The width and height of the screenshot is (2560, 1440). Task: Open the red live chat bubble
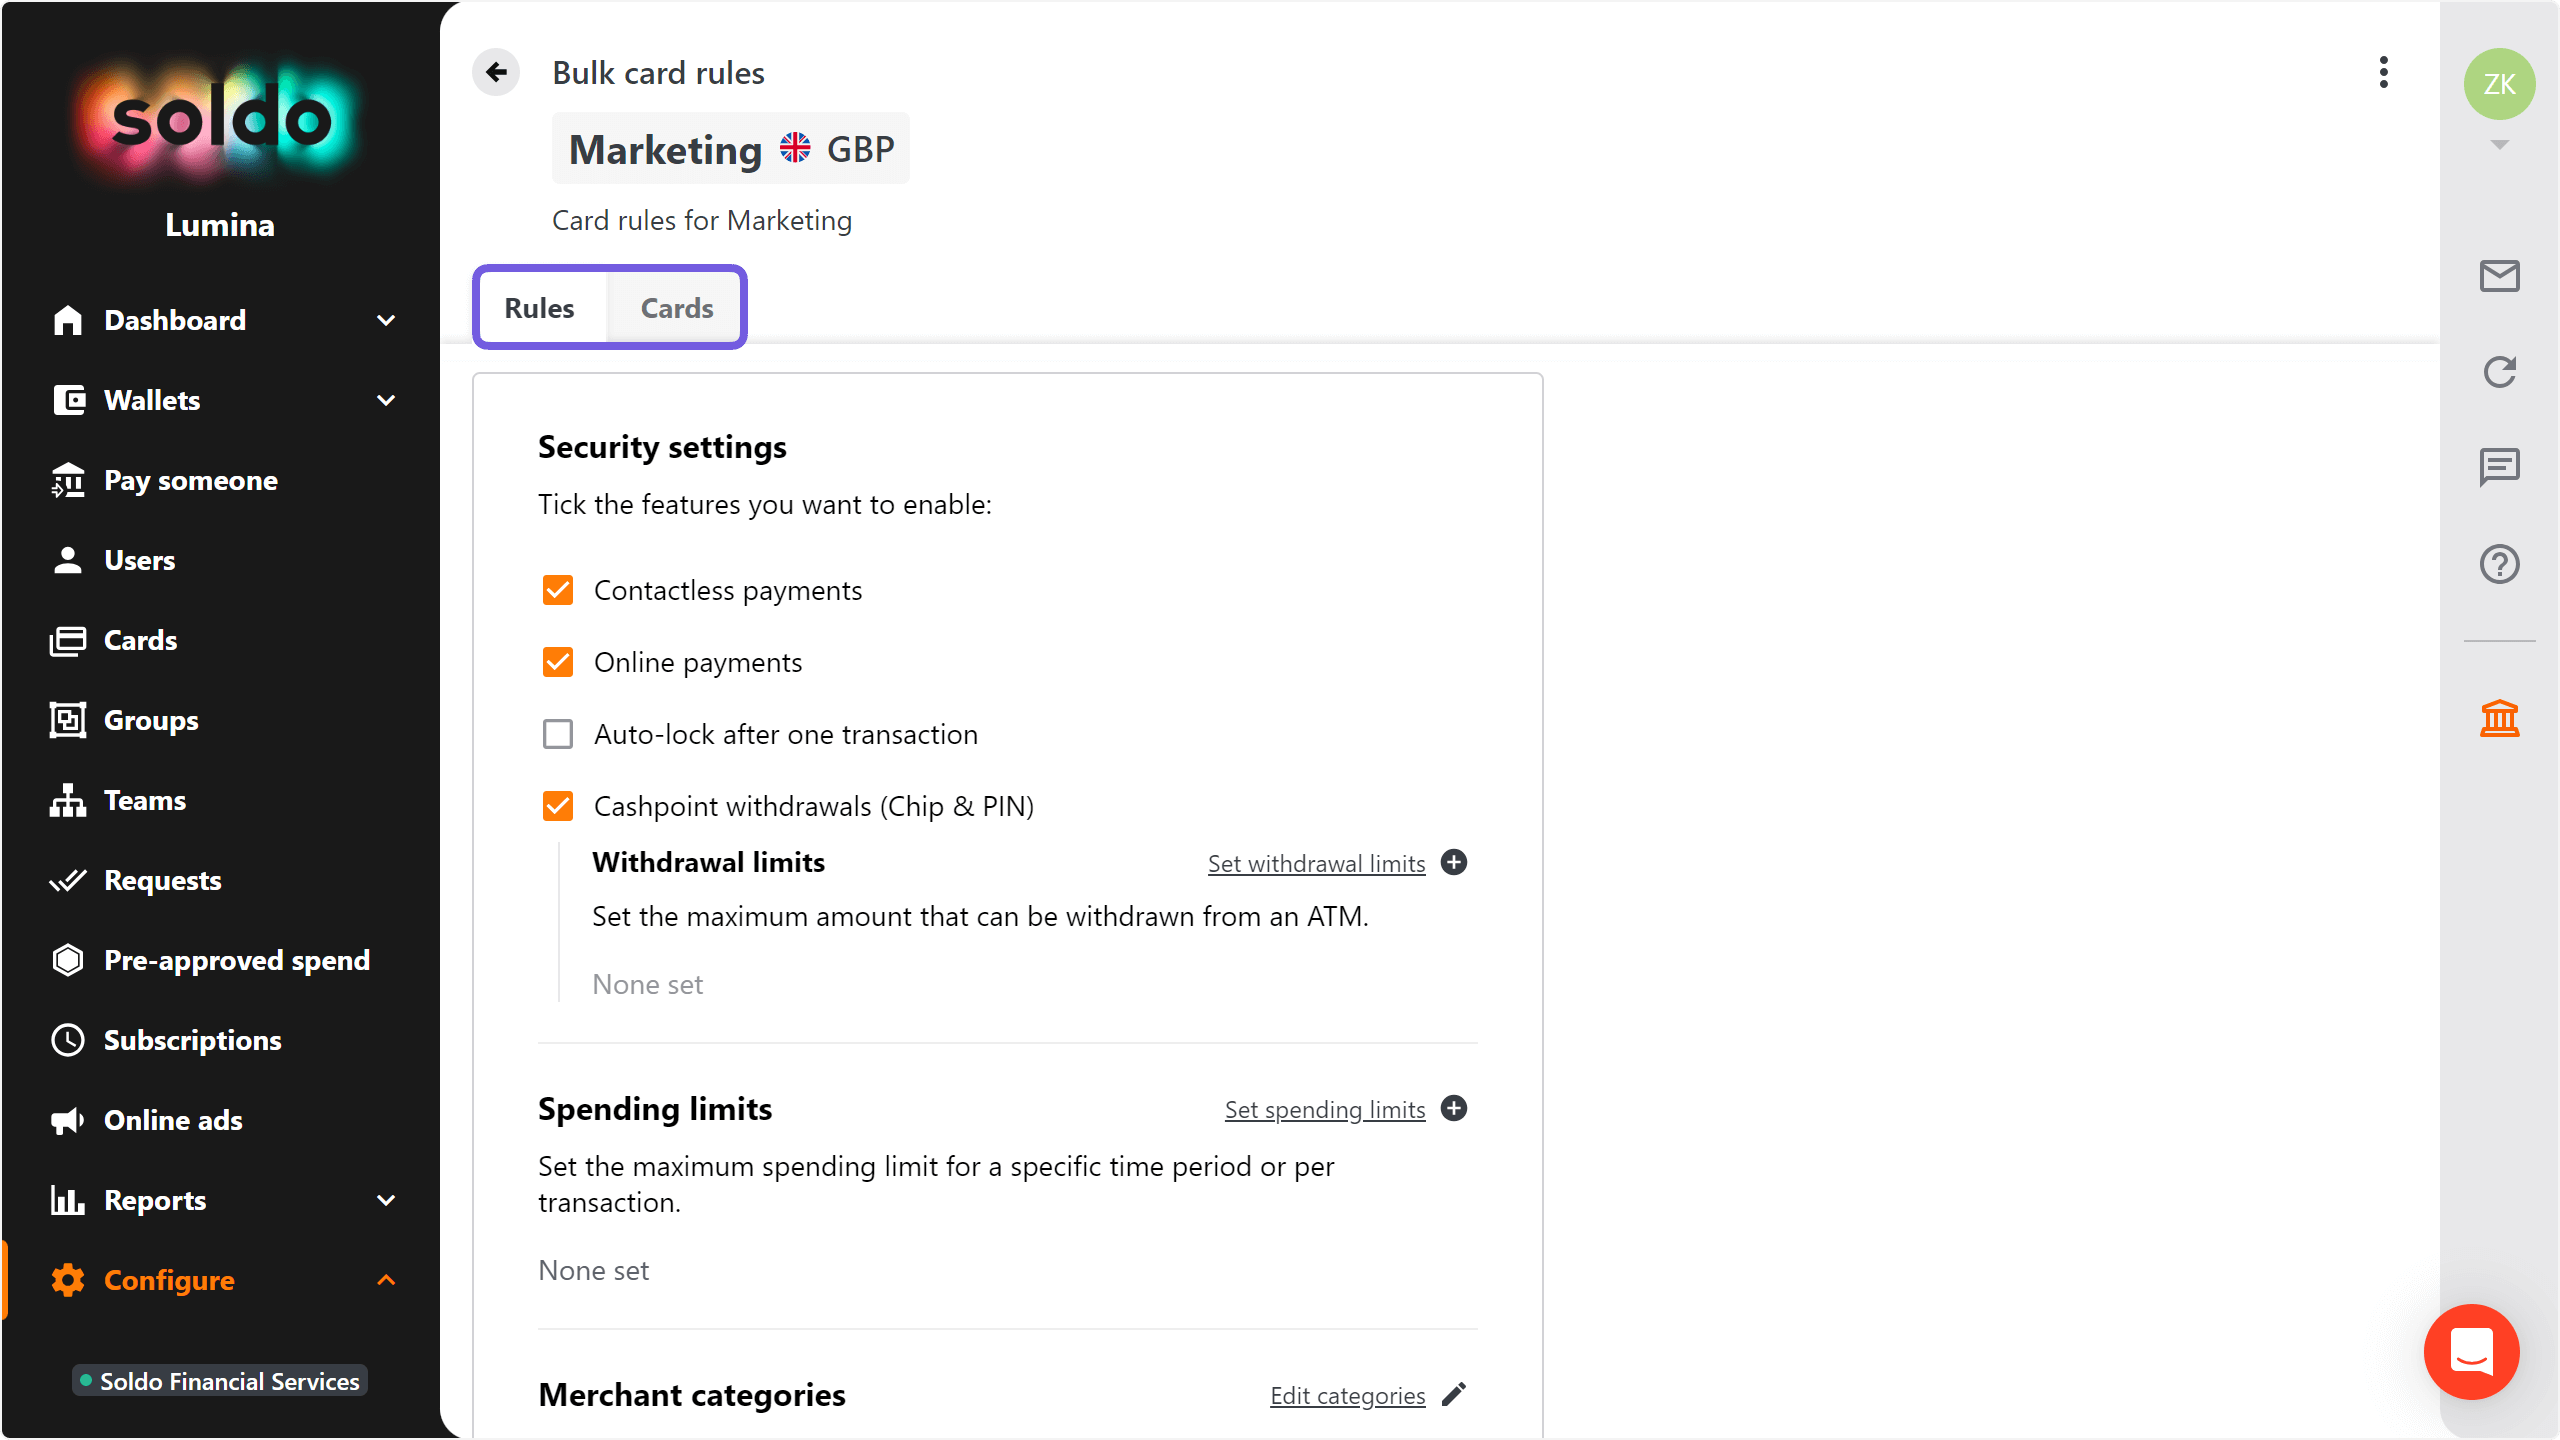click(2471, 1351)
